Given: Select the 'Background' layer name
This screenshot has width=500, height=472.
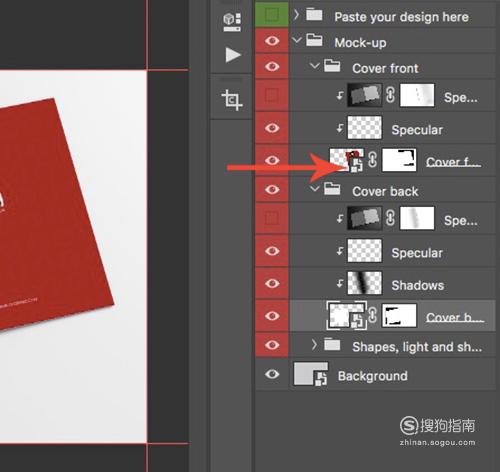Looking at the screenshot, I should click(373, 376).
